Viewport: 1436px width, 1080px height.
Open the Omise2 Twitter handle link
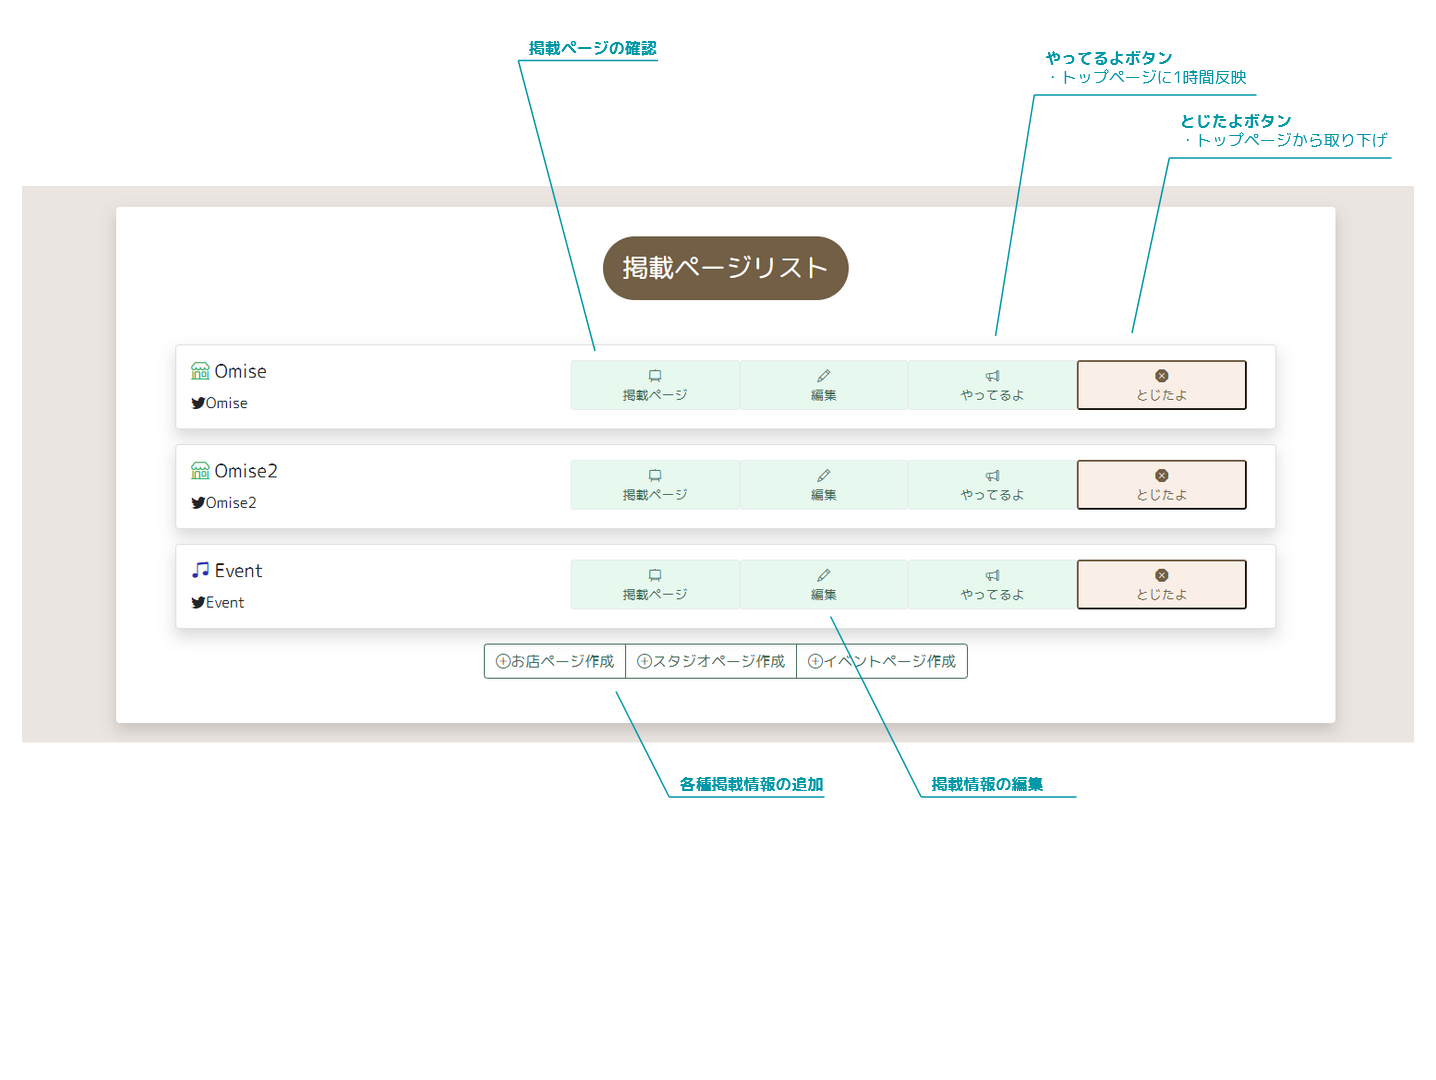pos(231,503)
